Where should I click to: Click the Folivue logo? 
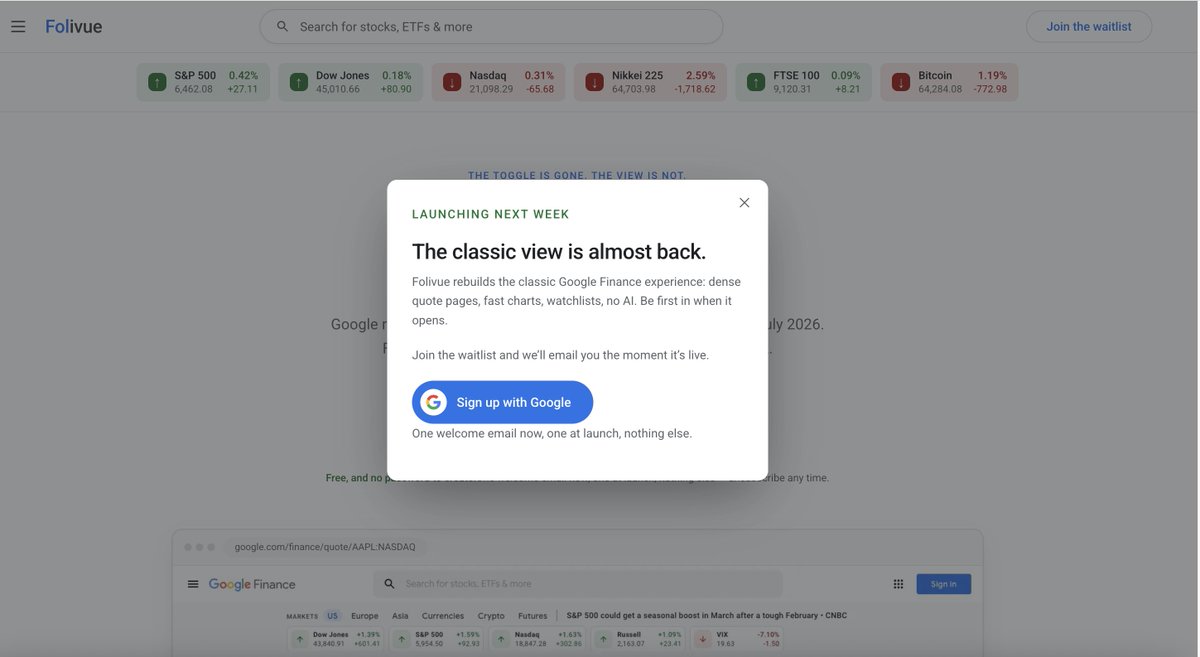(x=73, y=26)
